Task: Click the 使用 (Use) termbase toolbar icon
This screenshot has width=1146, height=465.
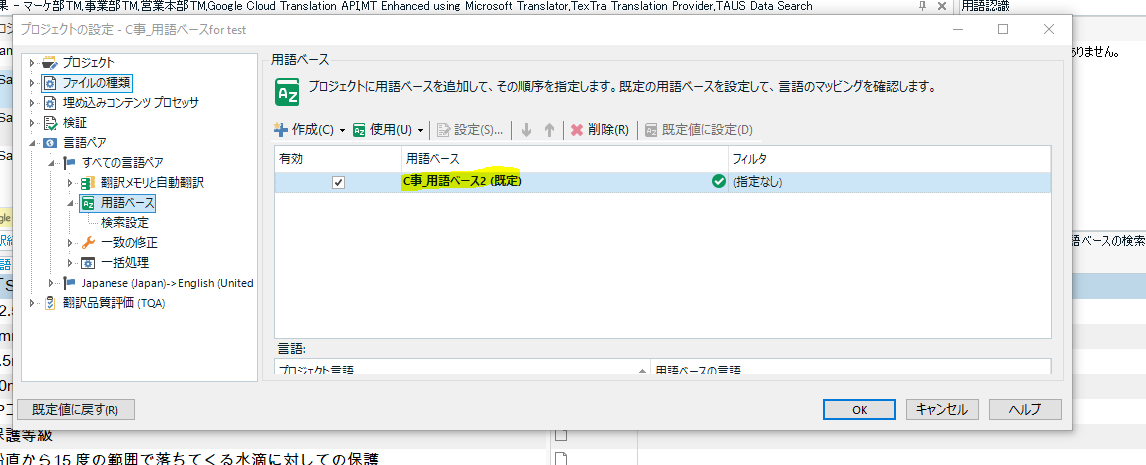Action: coord(360,130)
